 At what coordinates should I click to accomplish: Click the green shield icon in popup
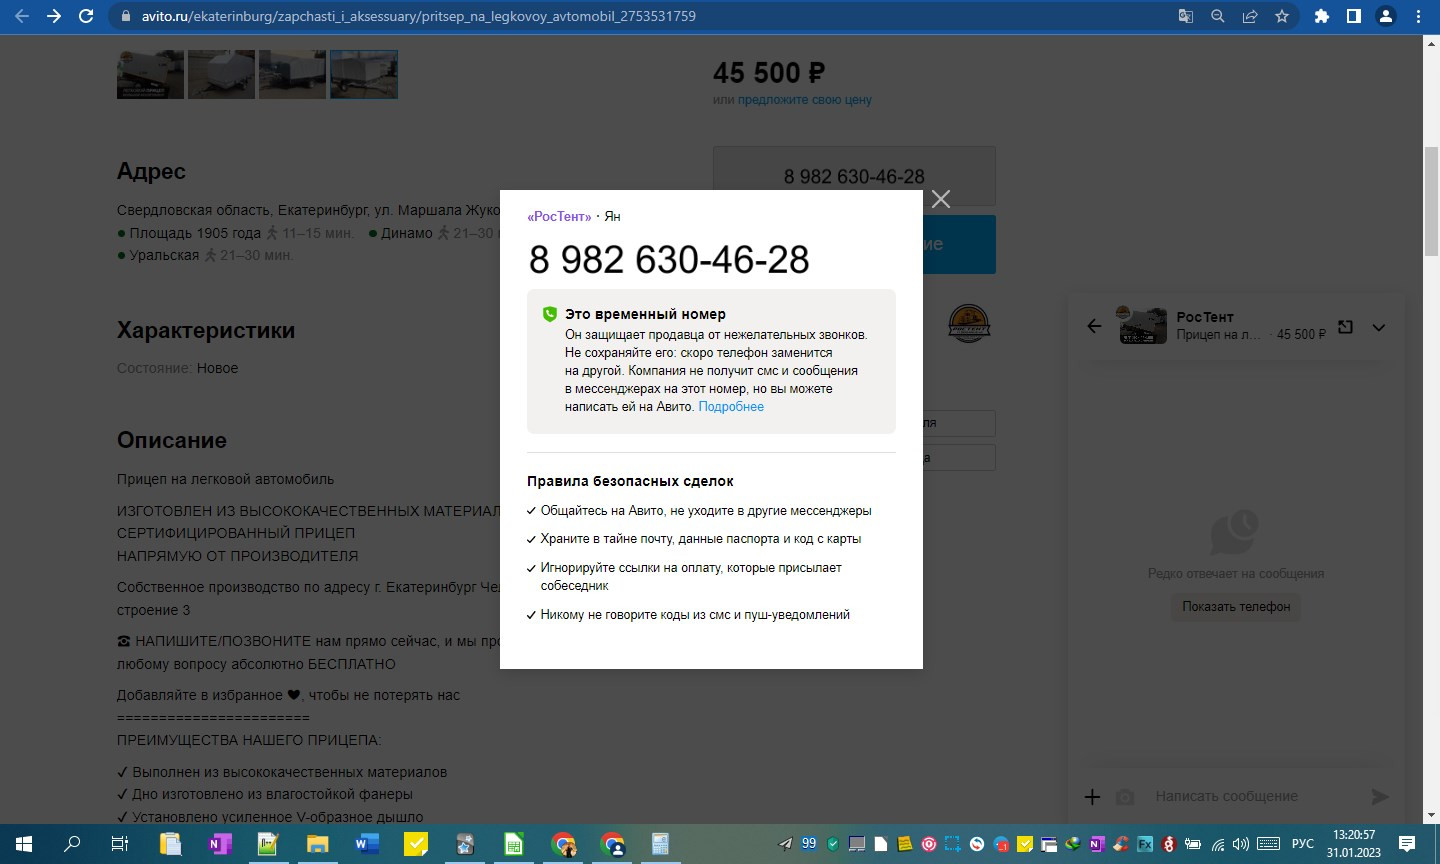pyautogui.click(x=549, y=314)
